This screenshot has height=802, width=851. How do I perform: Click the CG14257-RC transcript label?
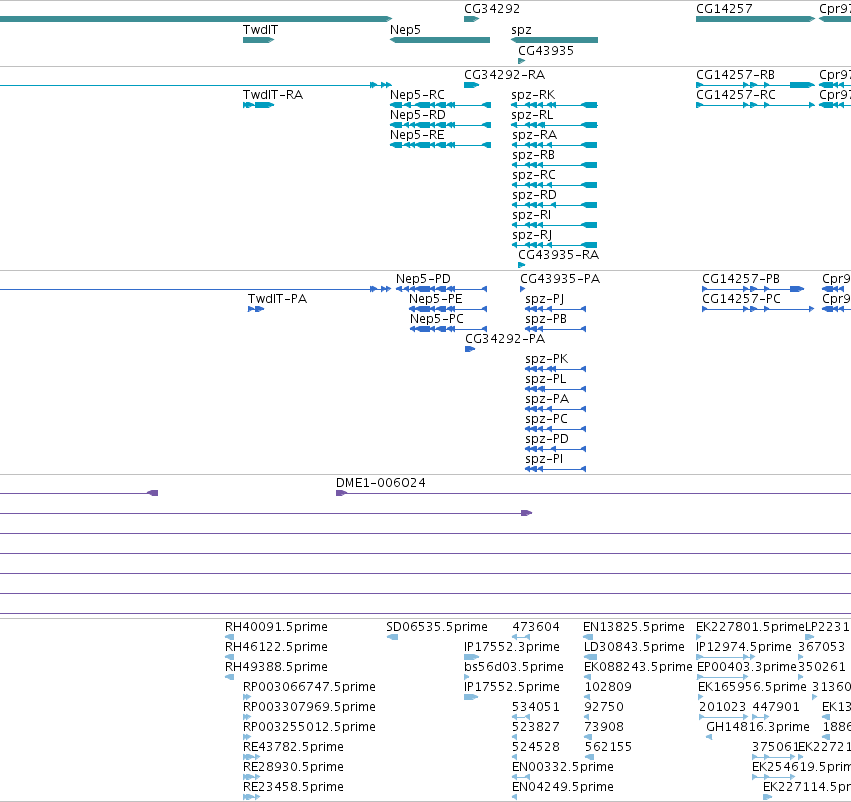pos(735,95)
